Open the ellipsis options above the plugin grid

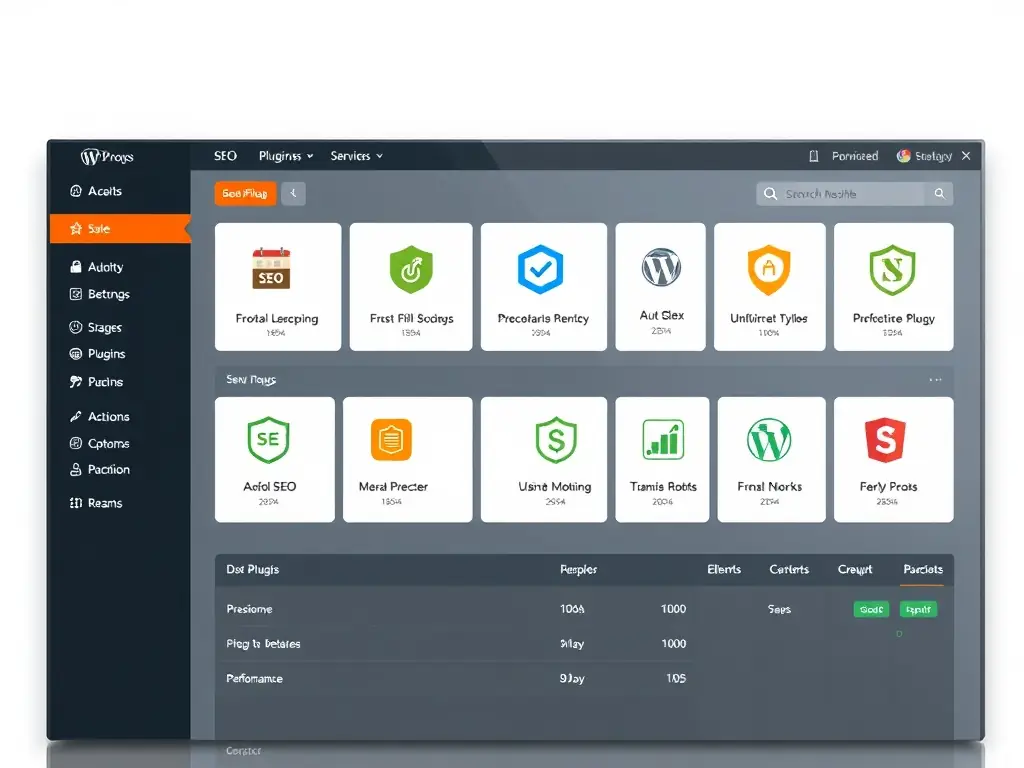click(935, 379)
